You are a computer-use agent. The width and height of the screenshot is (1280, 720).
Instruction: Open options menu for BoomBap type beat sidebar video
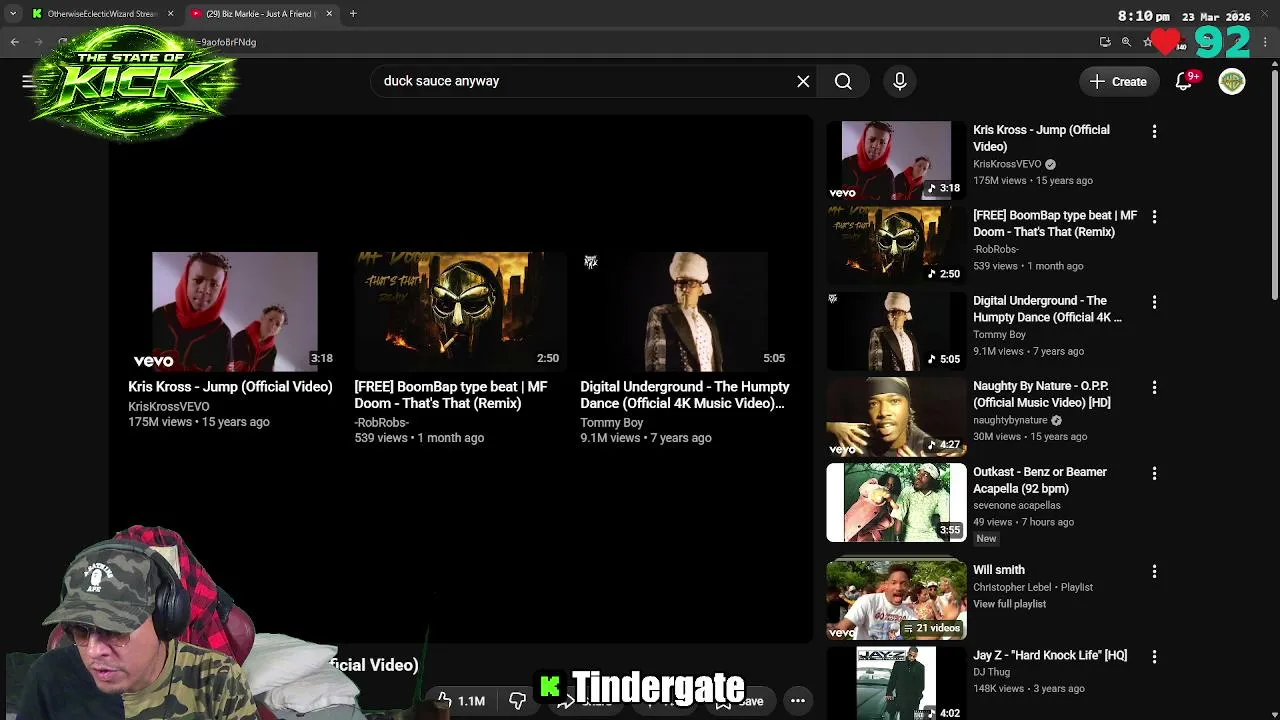tap(1154, 216)
